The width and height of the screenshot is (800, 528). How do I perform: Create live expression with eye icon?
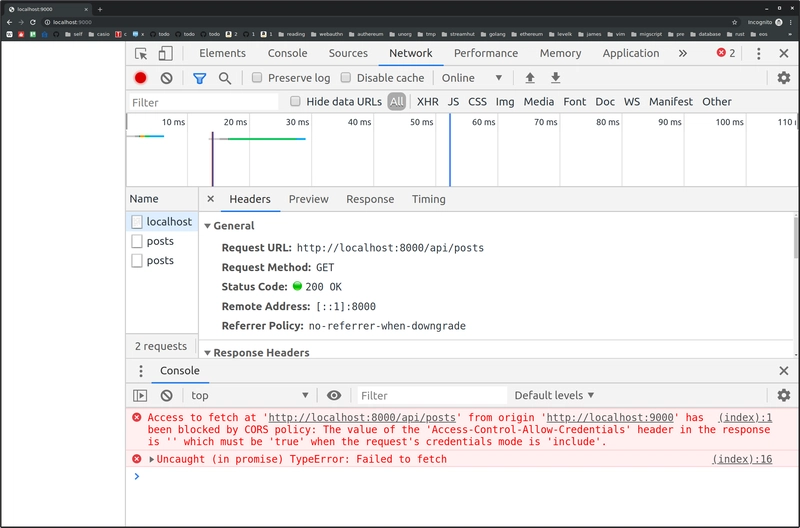334,395
